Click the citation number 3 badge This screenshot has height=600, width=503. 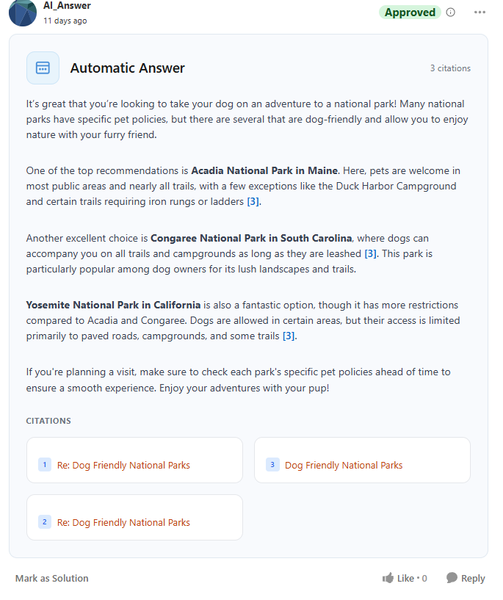[272, 465]
